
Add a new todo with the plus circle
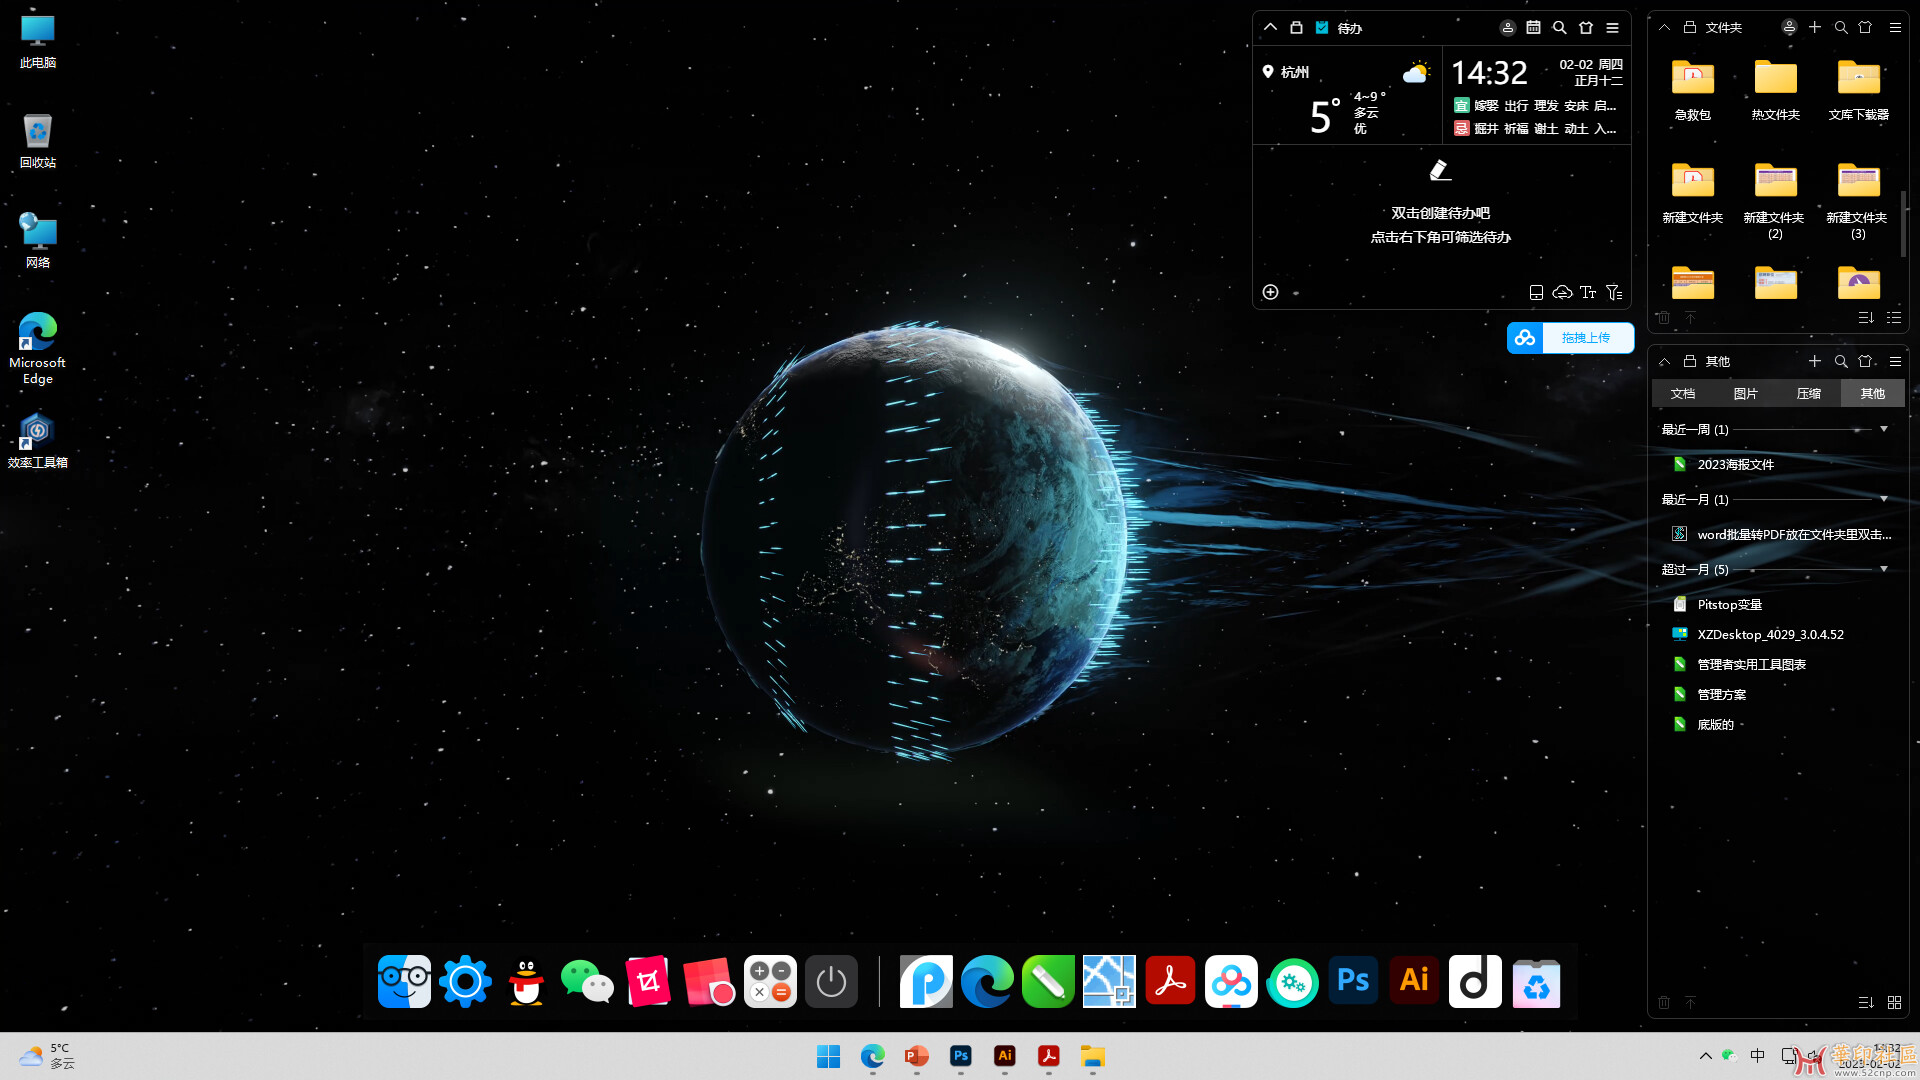click(x=1270, y=292)
